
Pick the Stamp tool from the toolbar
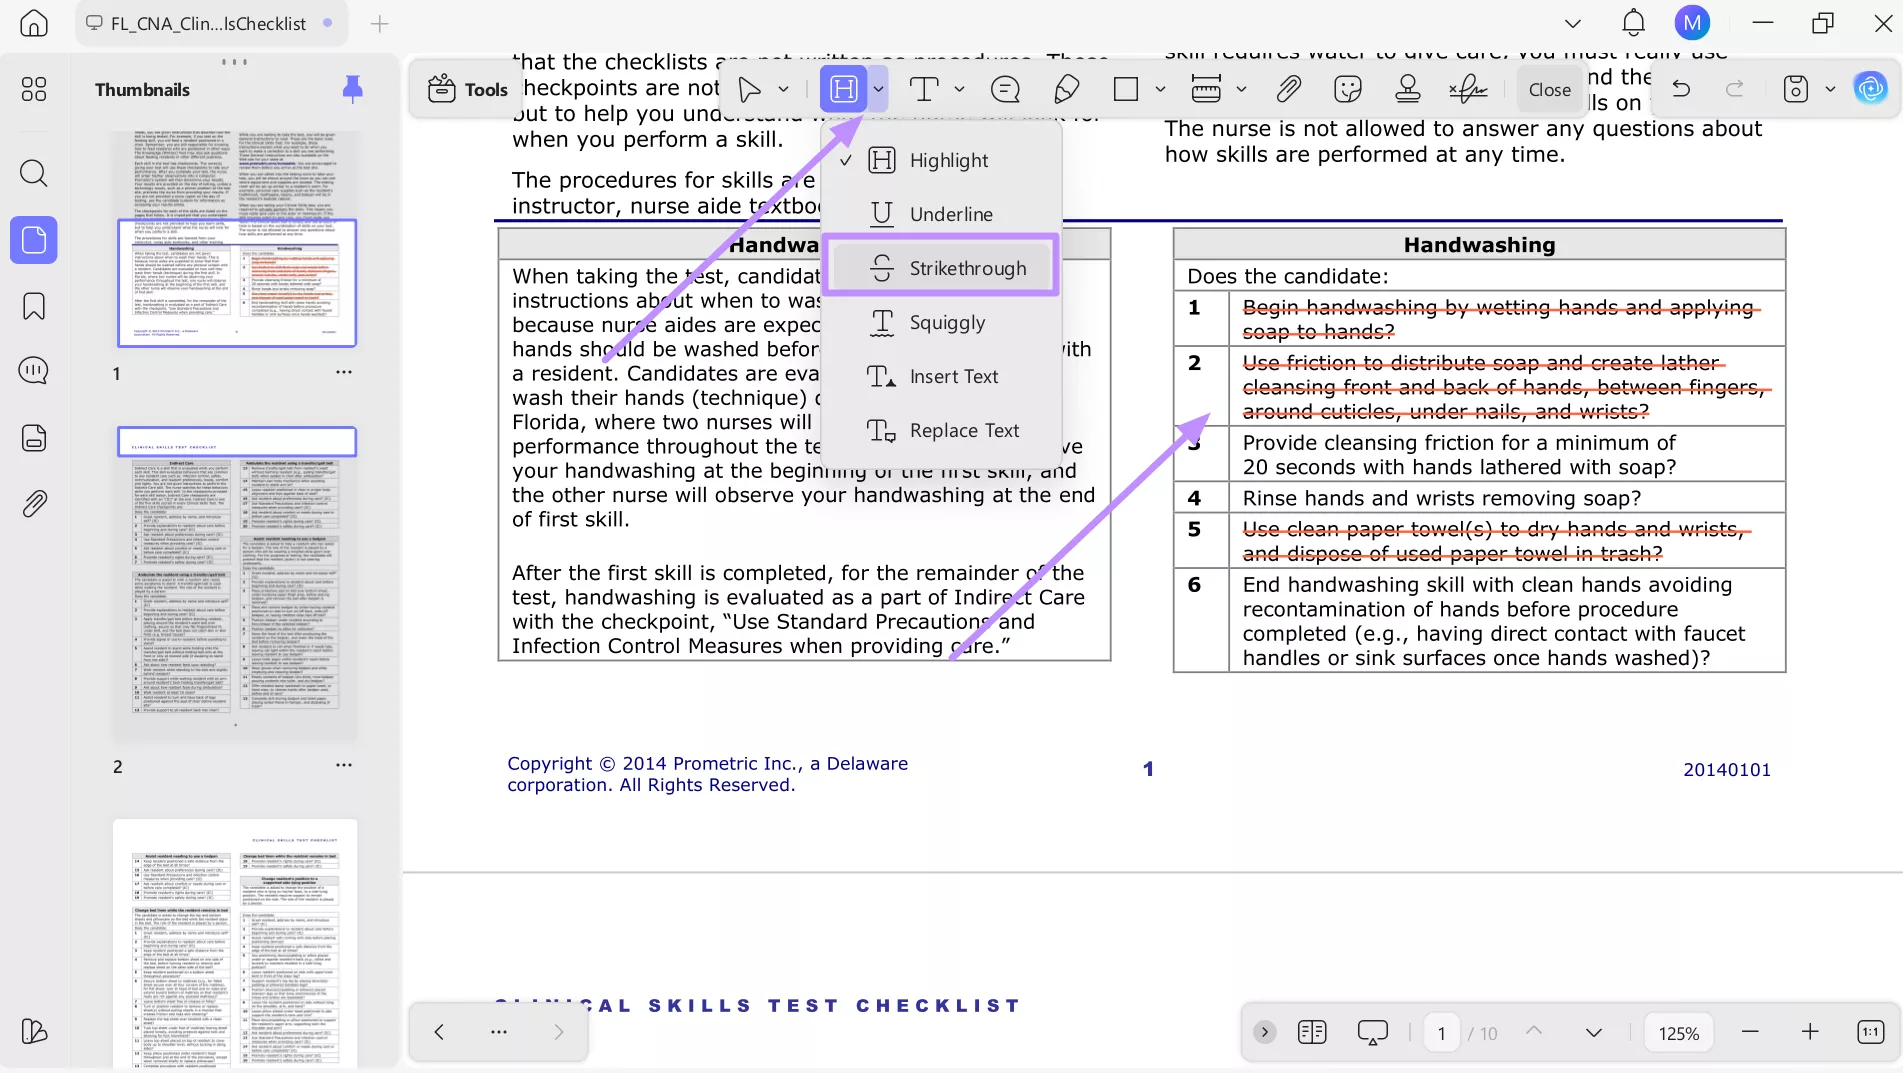point(1407,89)
